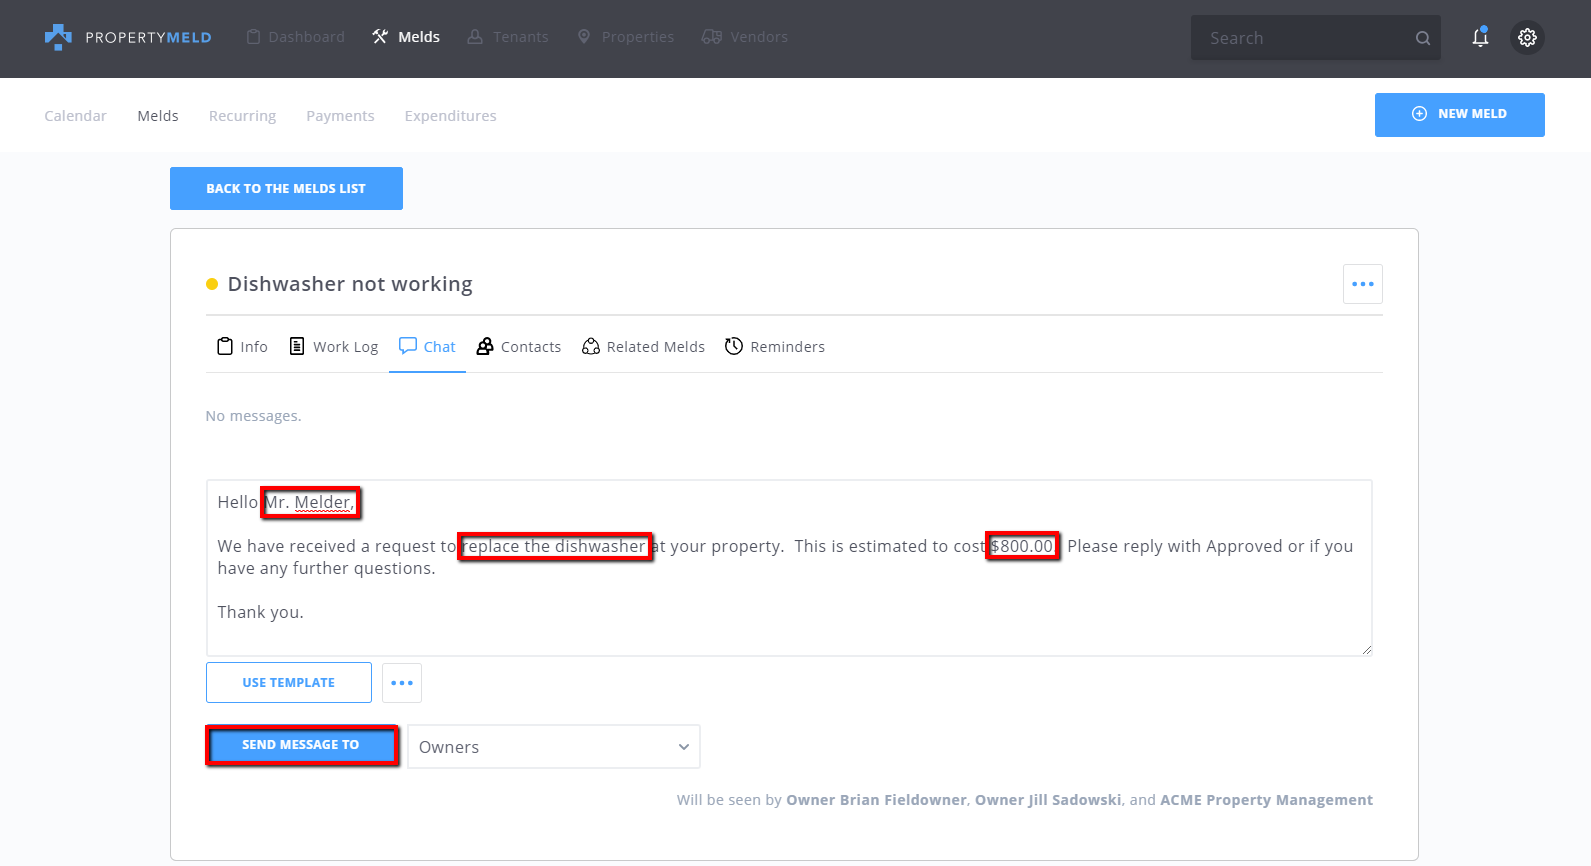The height and width of the screenshot is (866, 1591).
Task: Click the New Meld button
Action: [x=1459, y=114]
